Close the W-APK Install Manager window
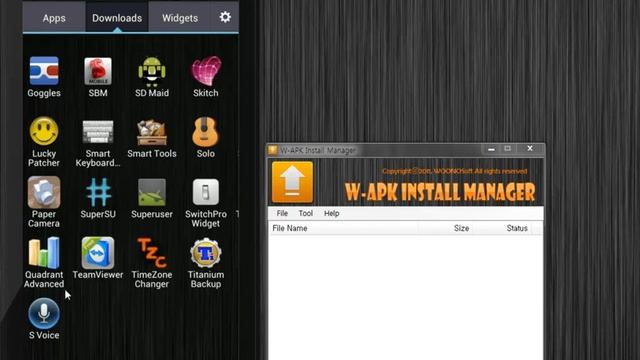Image resolution: width=640 pixels, height=360 pixels. click(530, 149)
